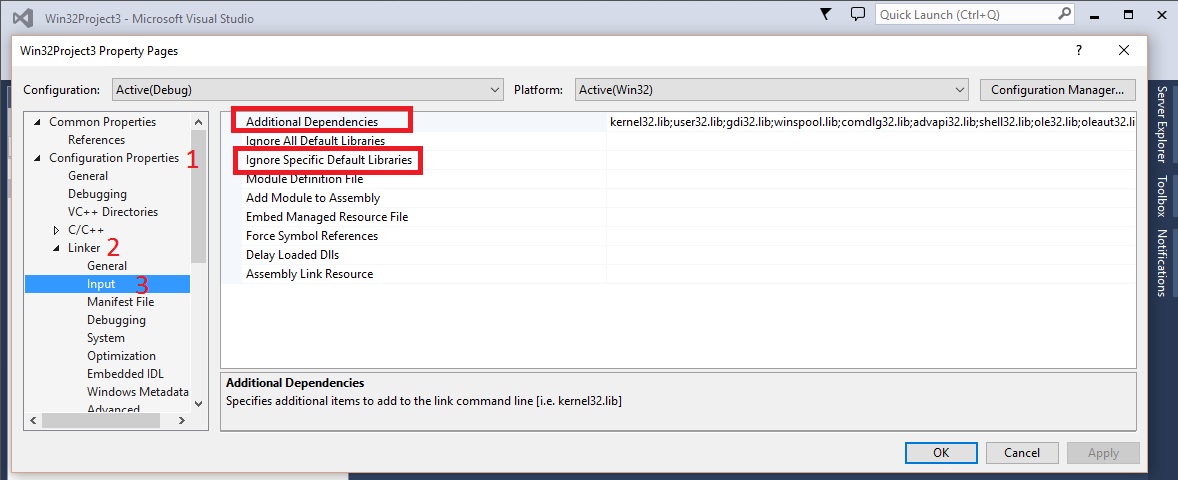The image size is (1178, 480).
Task: Collapse the Common Properties node
Action: (37, 122)
